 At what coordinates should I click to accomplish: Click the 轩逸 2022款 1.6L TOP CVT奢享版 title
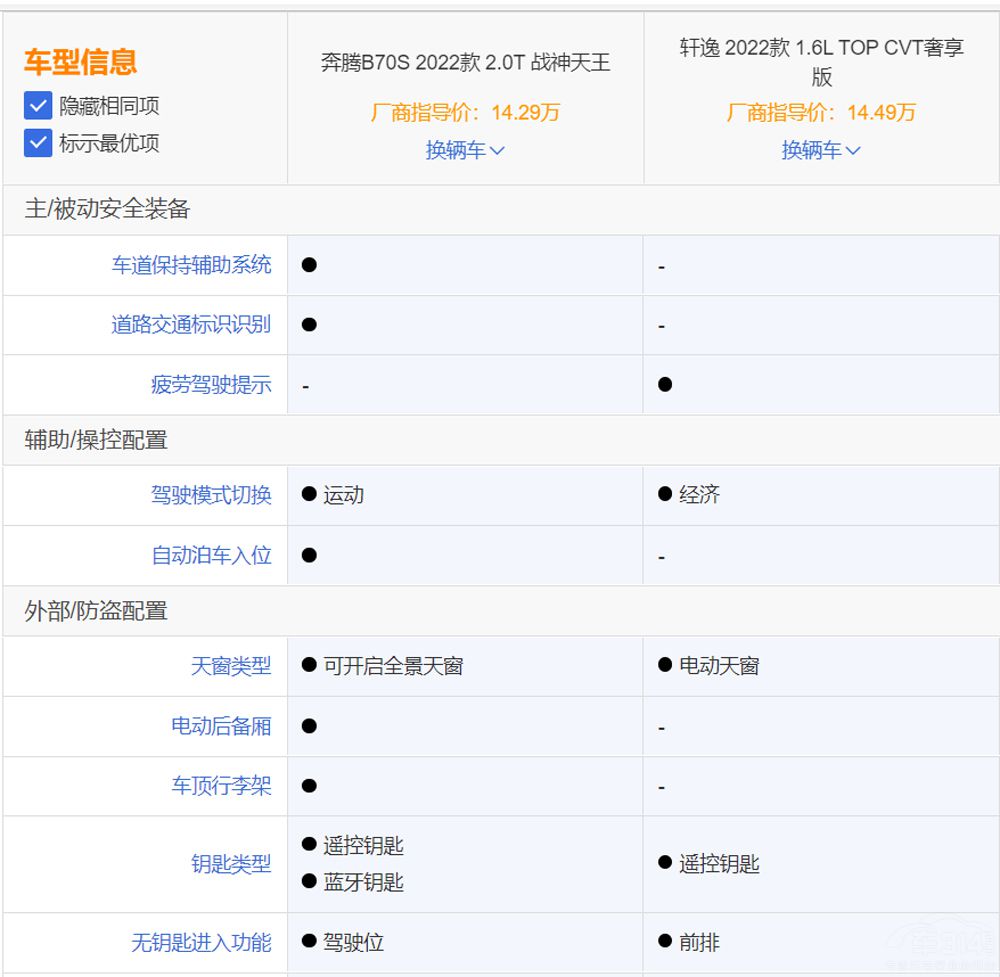point(821,62)
